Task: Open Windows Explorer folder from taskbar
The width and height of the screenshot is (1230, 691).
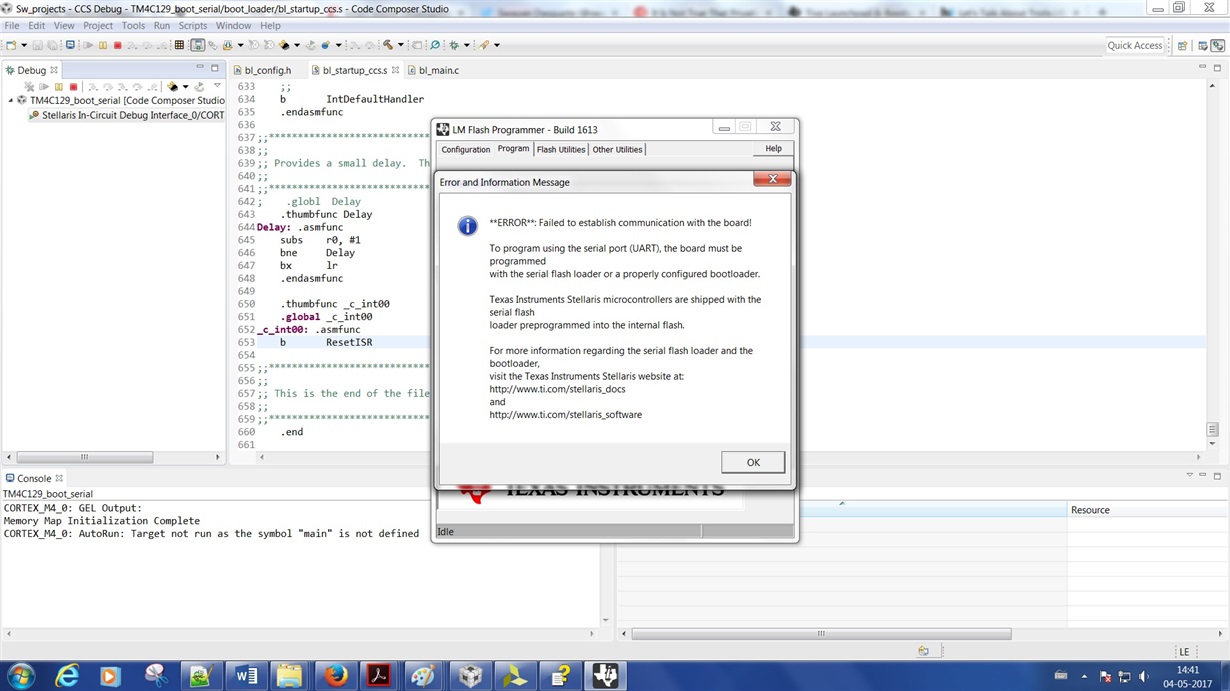Action: (289, 676)
